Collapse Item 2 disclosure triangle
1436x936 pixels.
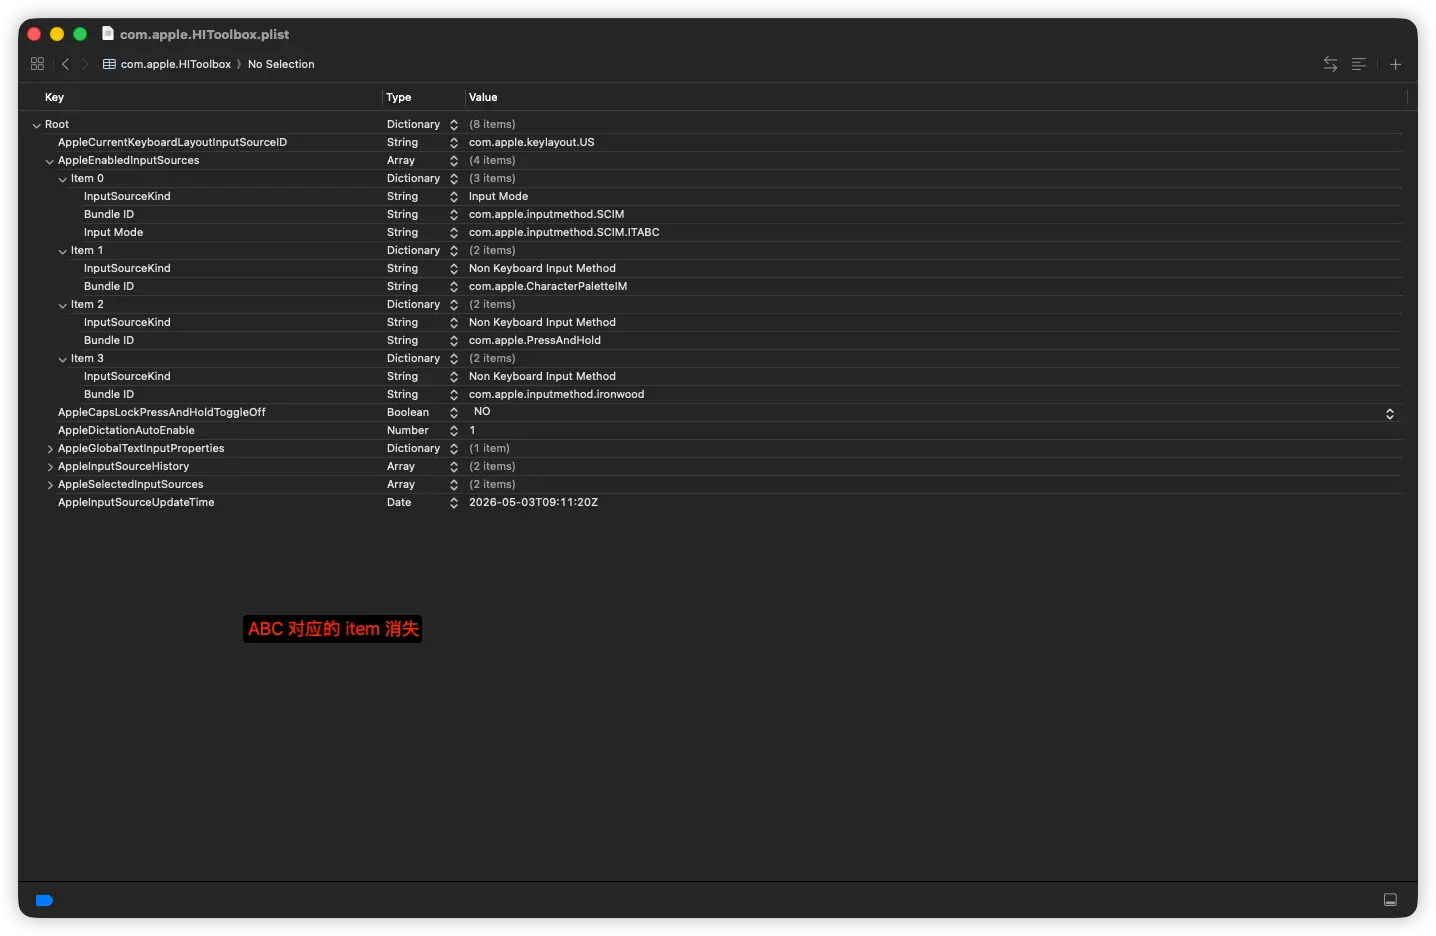click(63, 305)
